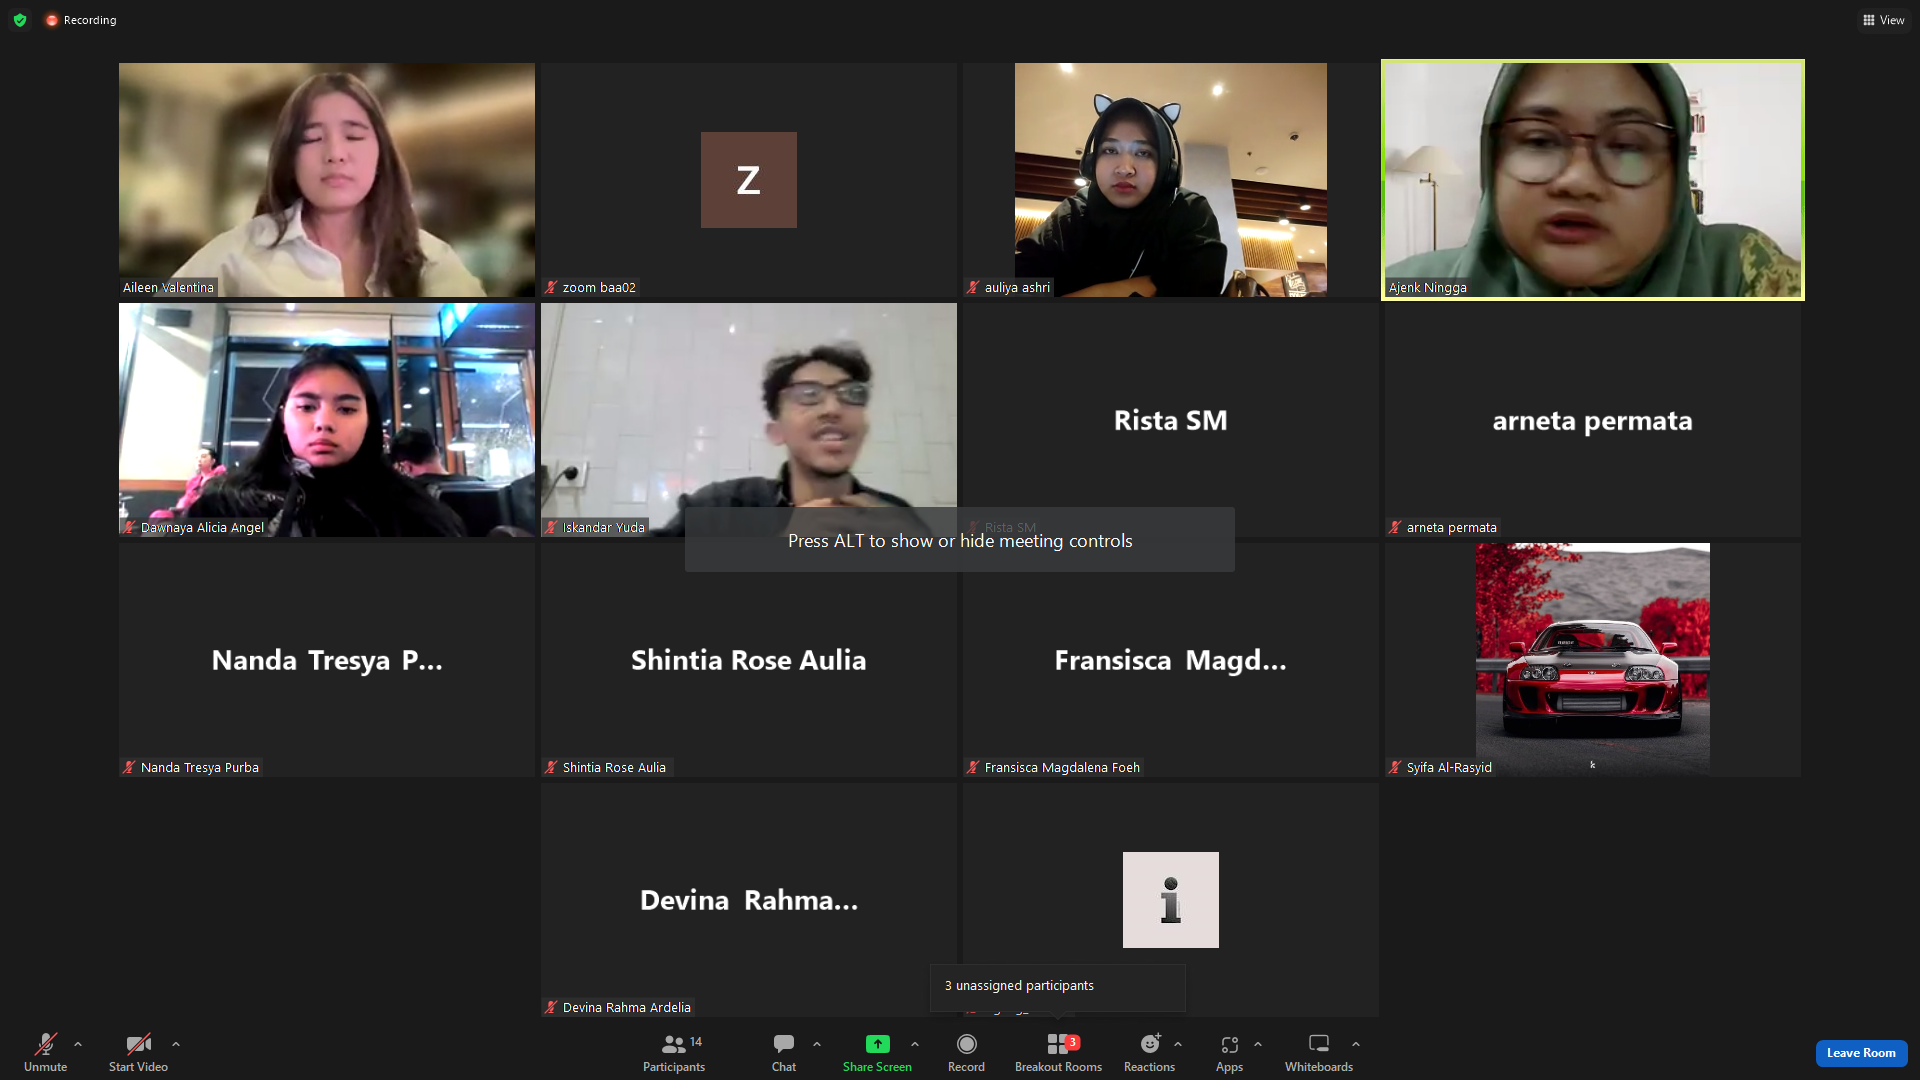The height and width of the screenshot is (1080, 1920).
Task: Click the Ajenk Ningga name label
Action: [1428, 287]
